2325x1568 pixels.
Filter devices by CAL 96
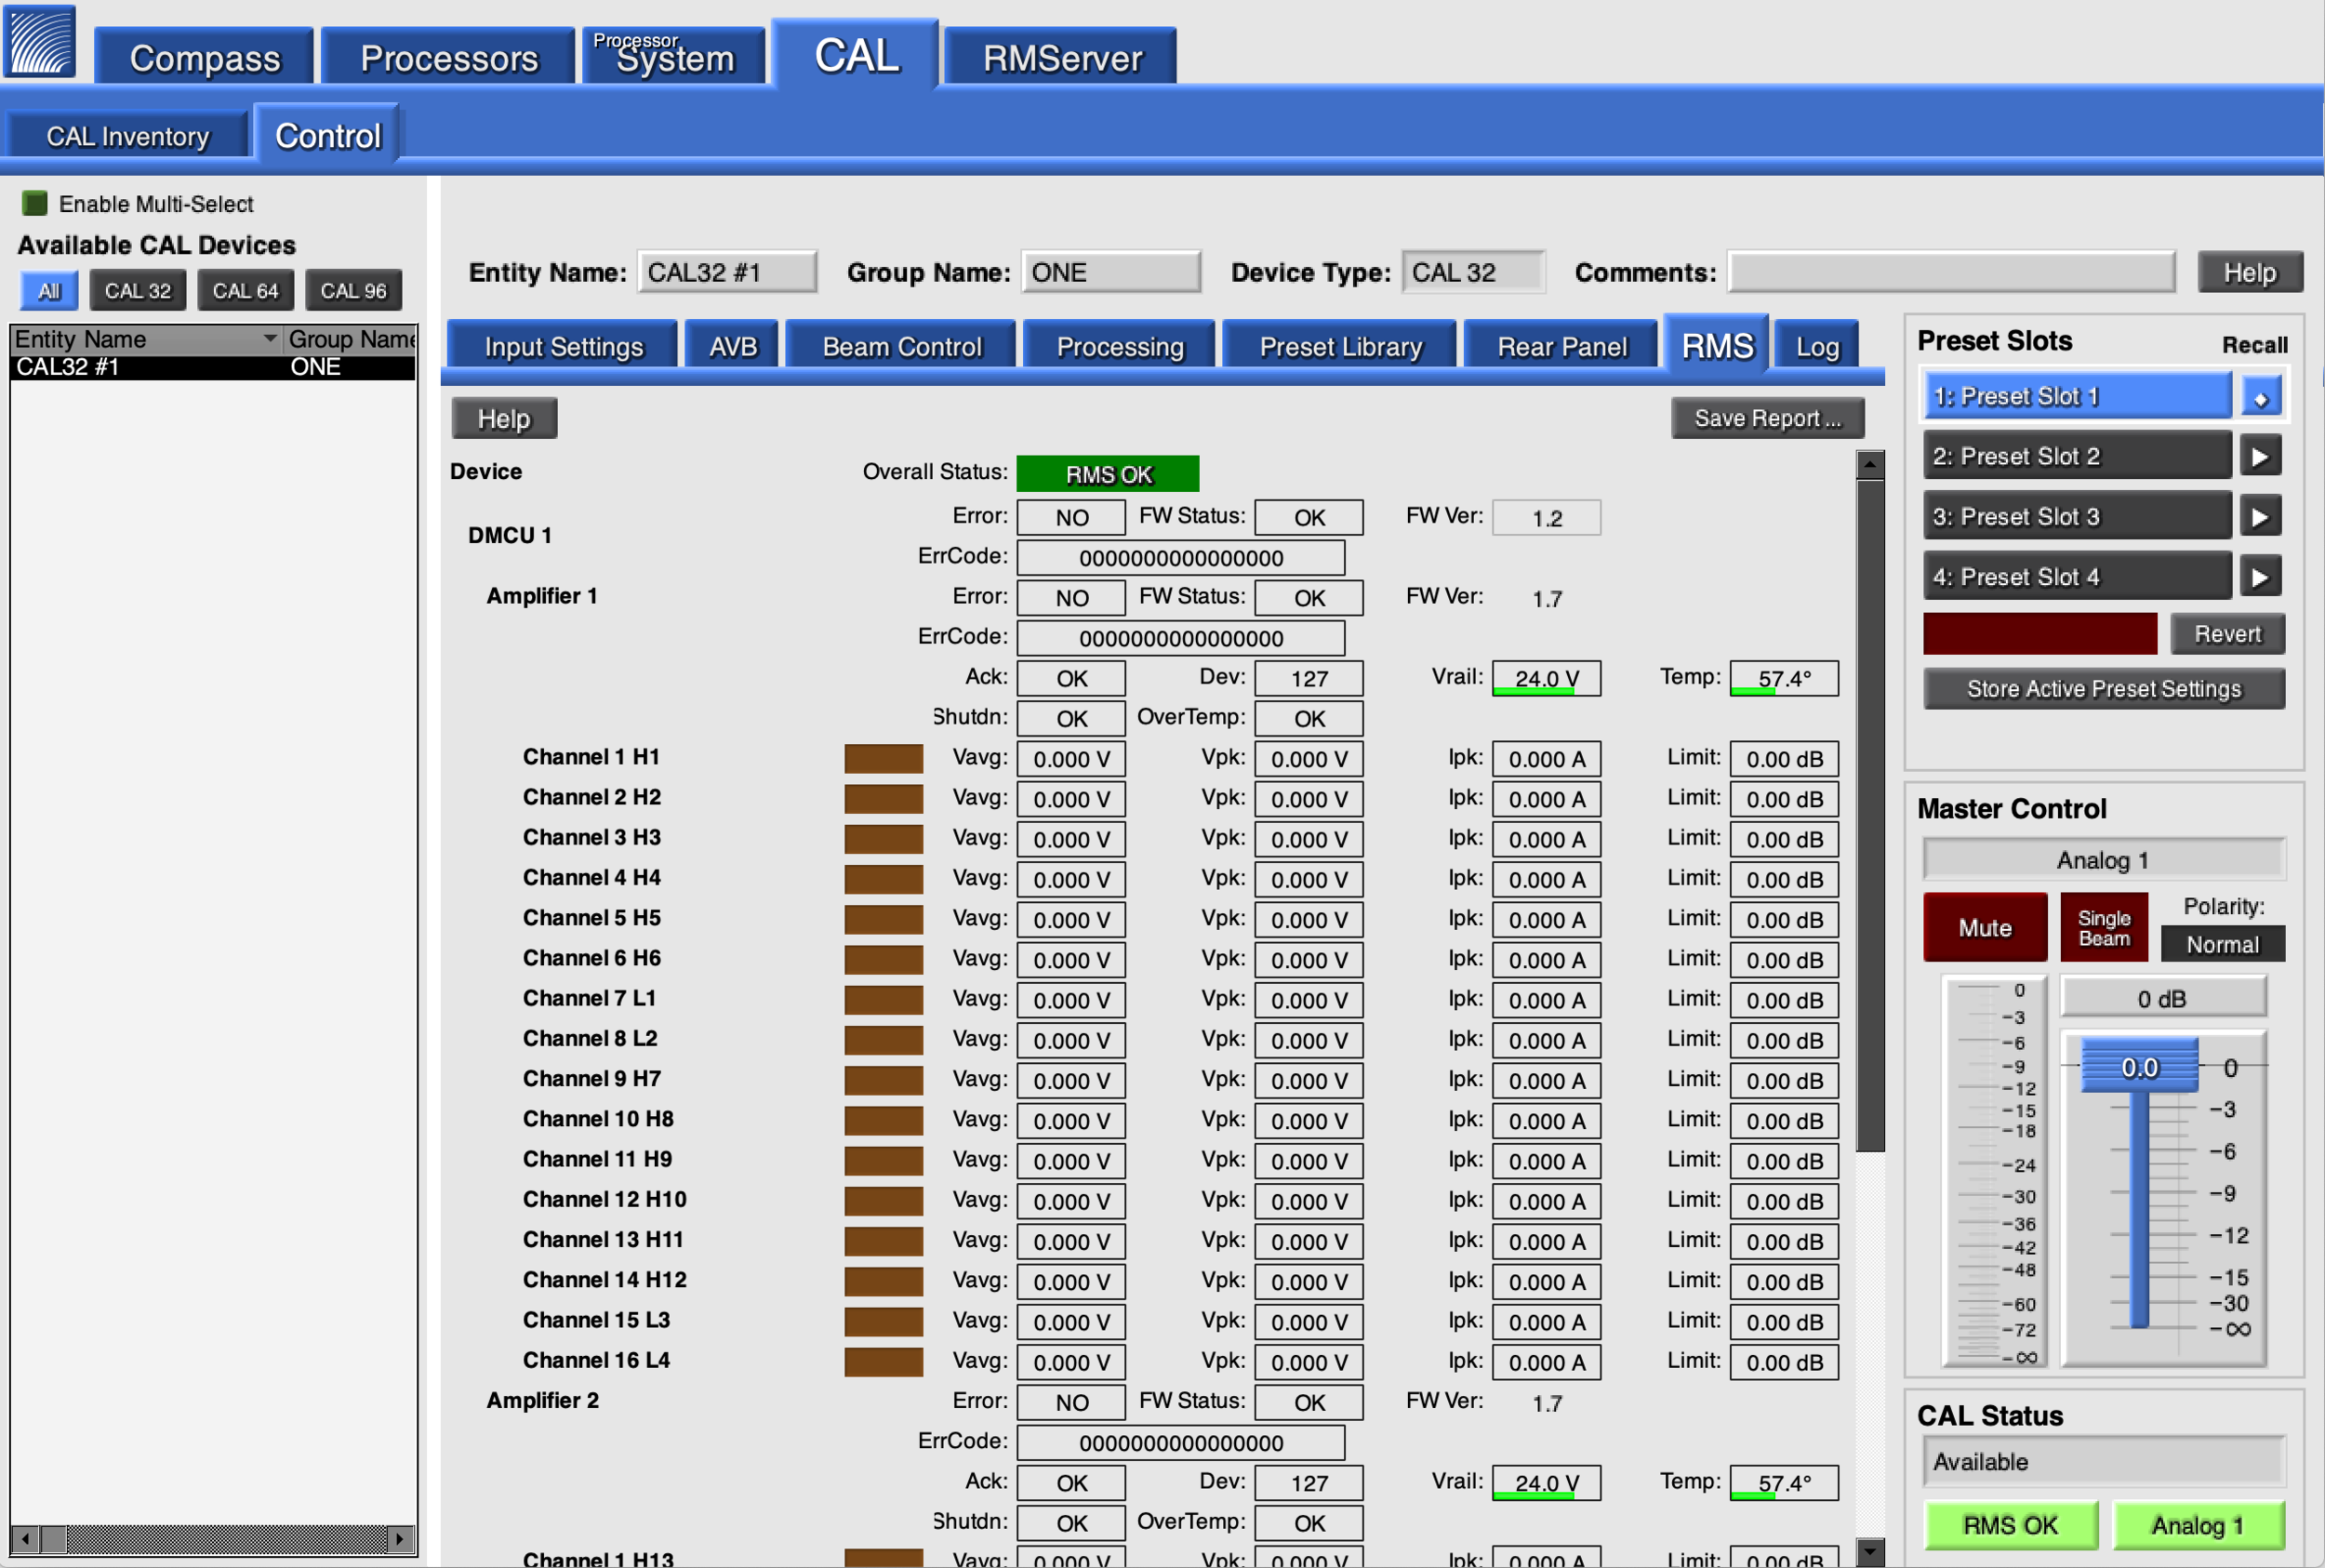(353, 291)
